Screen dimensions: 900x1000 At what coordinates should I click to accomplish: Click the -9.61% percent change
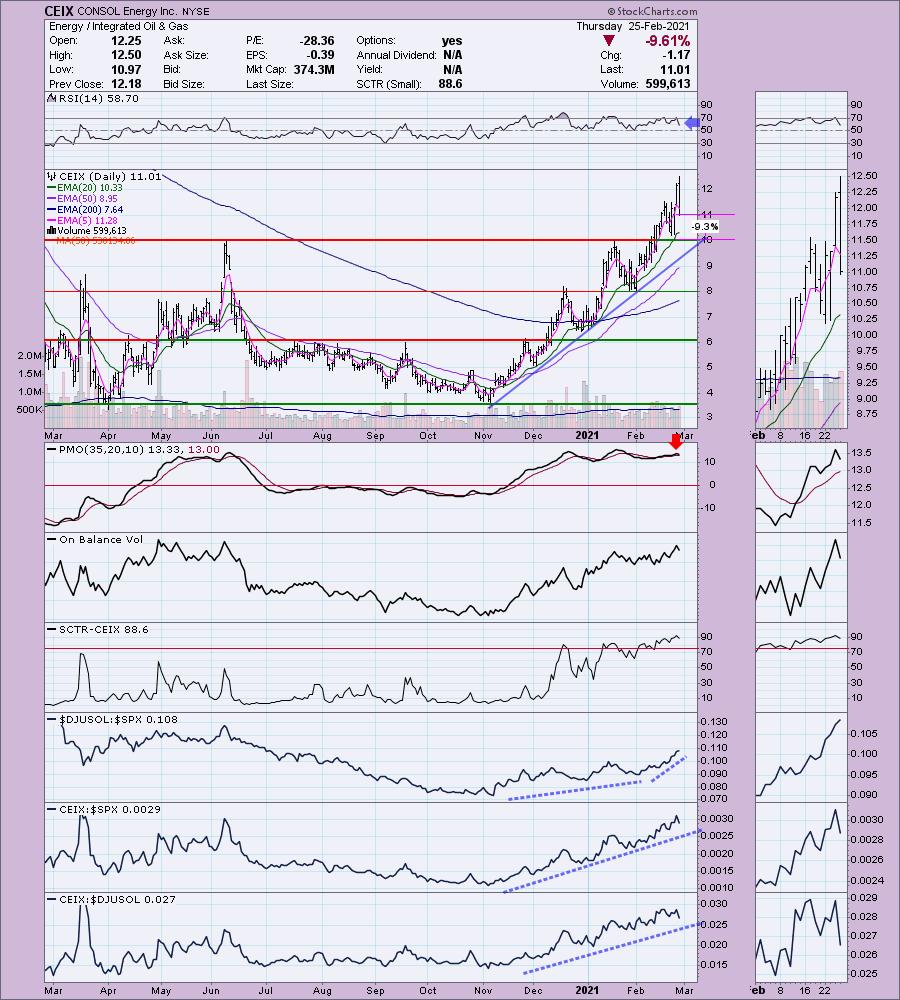pyautogui.click(x=667, y=41)
